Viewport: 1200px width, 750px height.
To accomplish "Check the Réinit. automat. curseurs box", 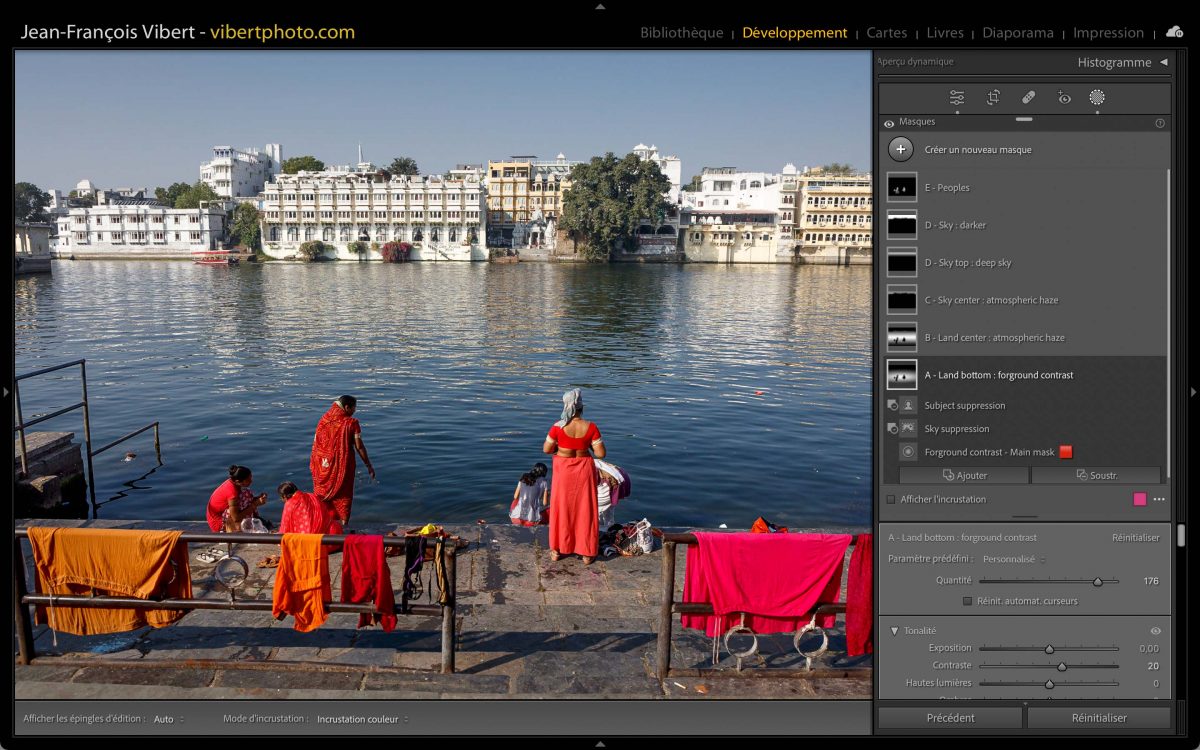I will click(x=967, y=601).
